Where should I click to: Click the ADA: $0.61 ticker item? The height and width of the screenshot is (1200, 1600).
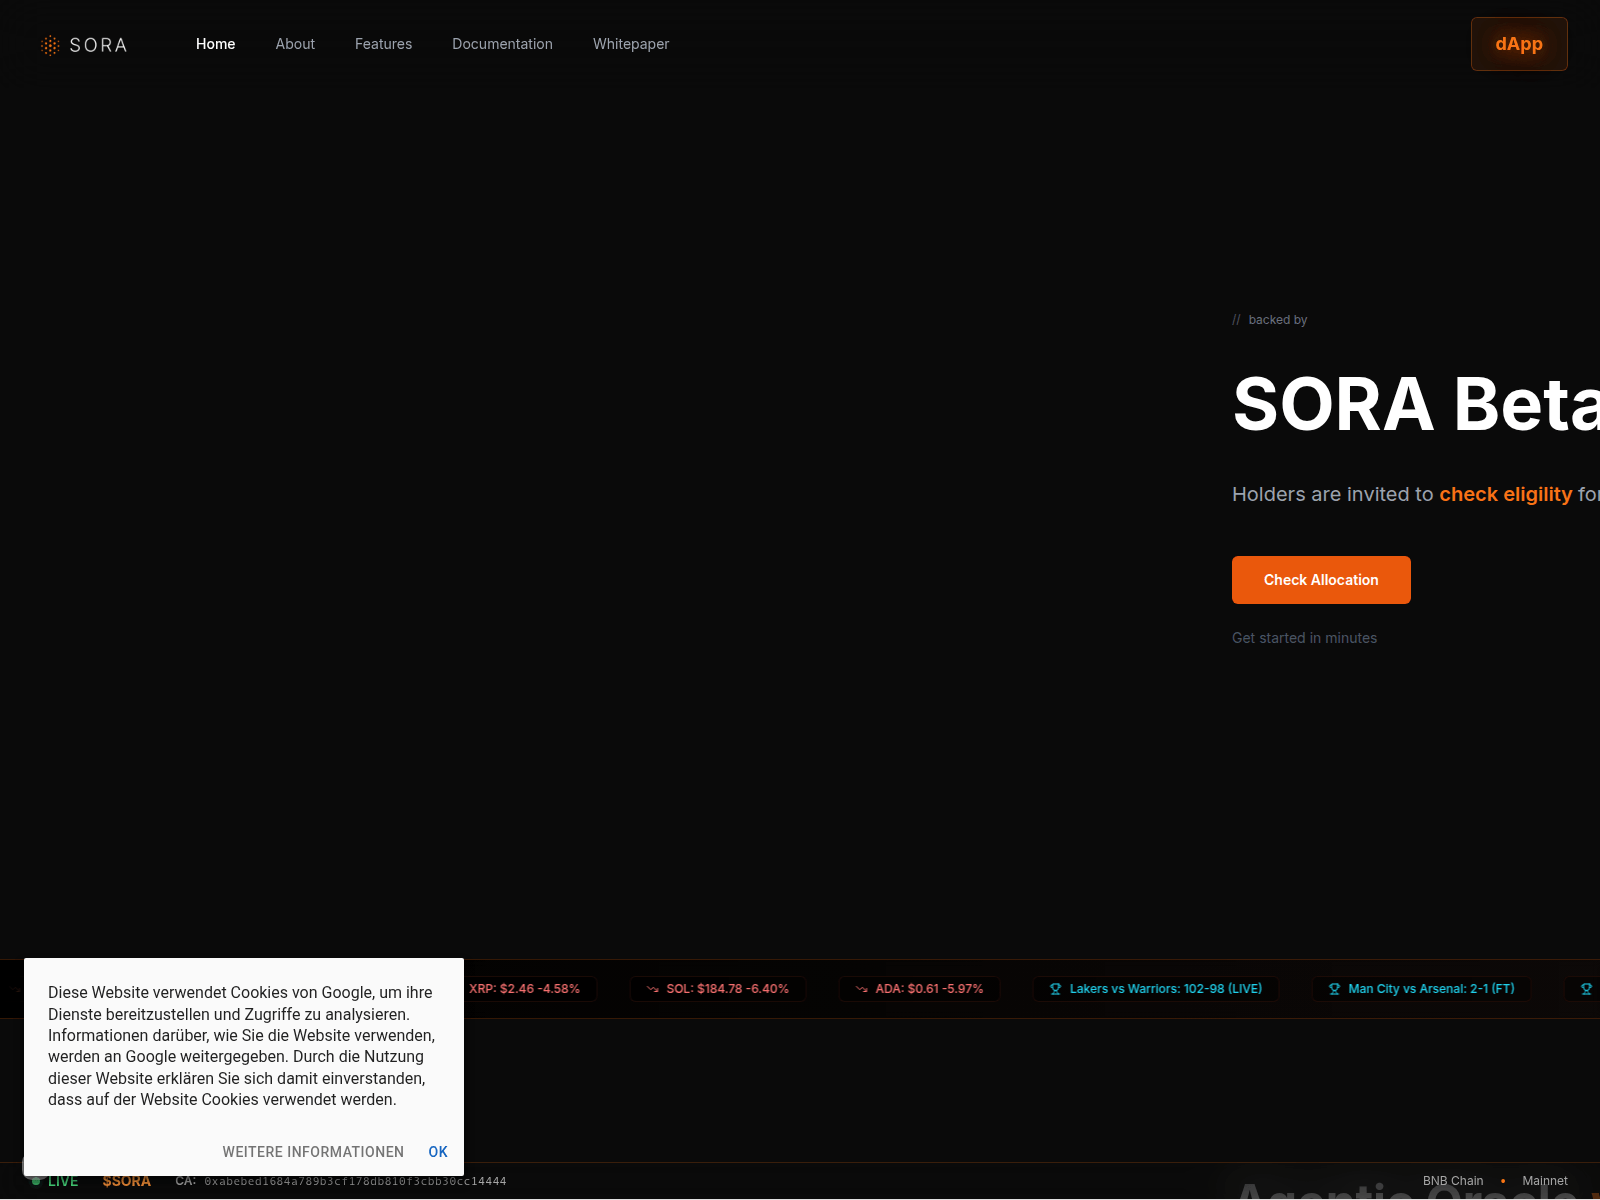tap(920, 989)
